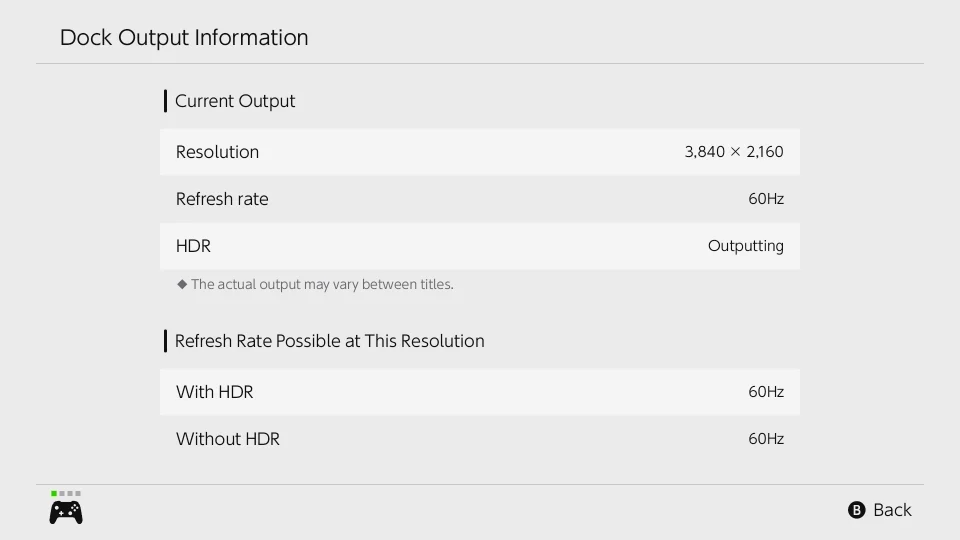
Task: Click the bar beside Refresh Rate Possible heading
Action: coord(165,341)
